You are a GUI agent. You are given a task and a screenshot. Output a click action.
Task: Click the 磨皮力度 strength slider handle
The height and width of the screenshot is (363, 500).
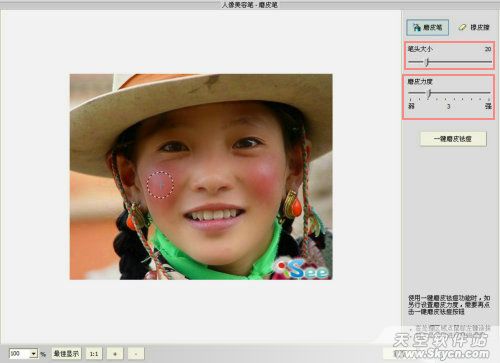(x=429, y=93)
